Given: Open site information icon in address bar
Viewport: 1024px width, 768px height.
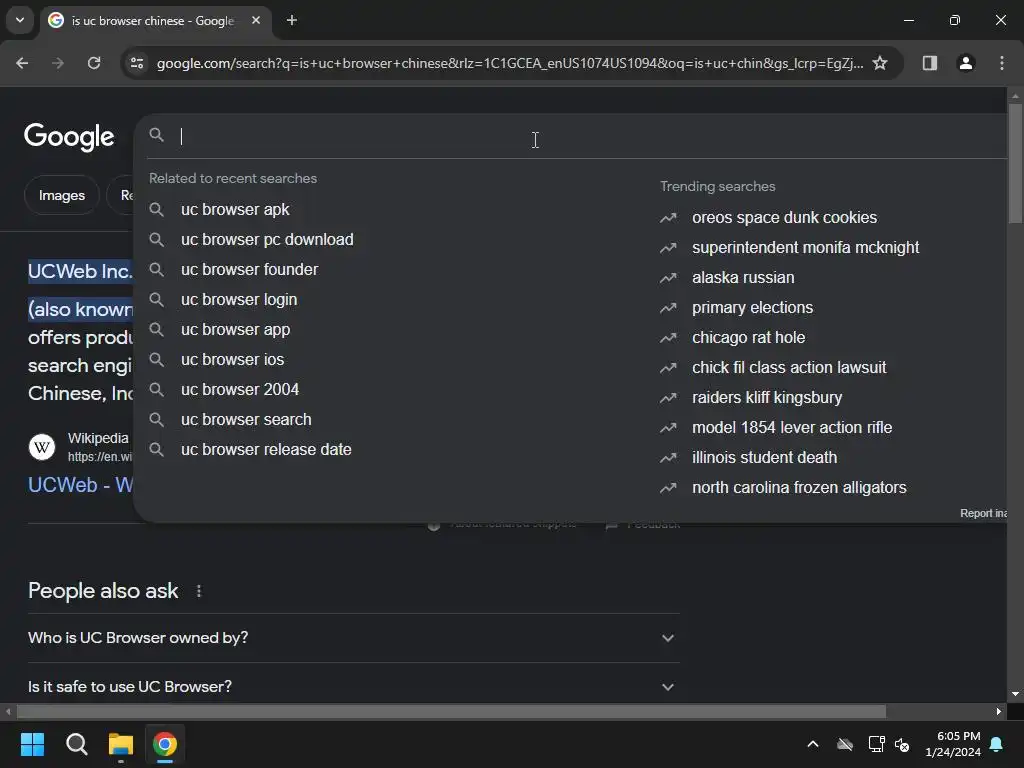Looking at the screenshot, I should coord(137,63).
